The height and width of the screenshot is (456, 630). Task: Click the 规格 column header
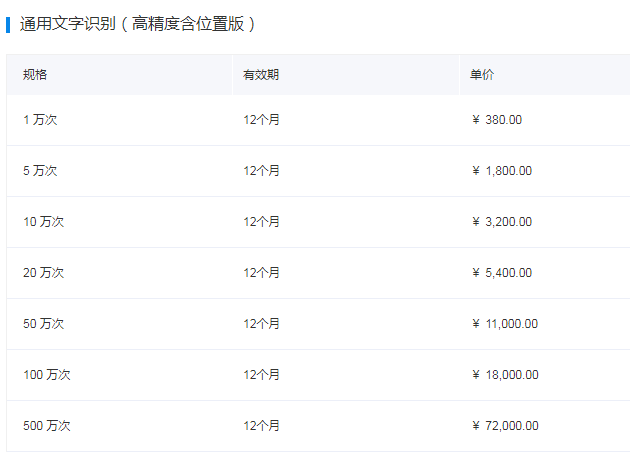coord(35,75)
